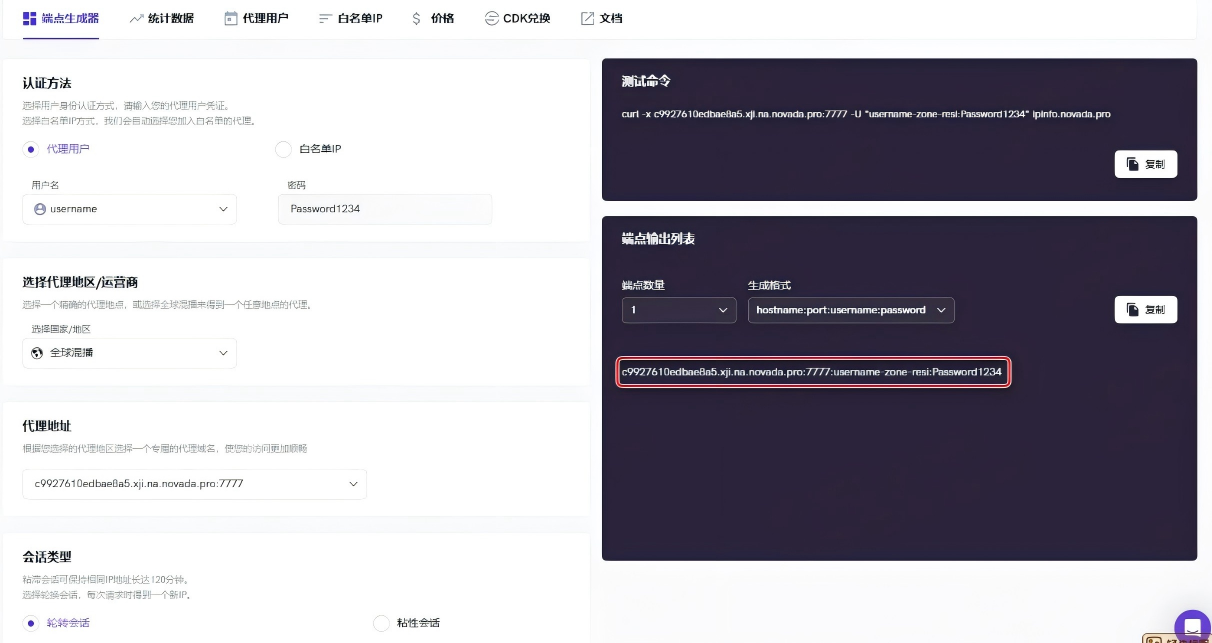This screenshot has height=643, width=1212.
Task: Open the 生成格式 format dropdown
Action: (x=851, y=310)
